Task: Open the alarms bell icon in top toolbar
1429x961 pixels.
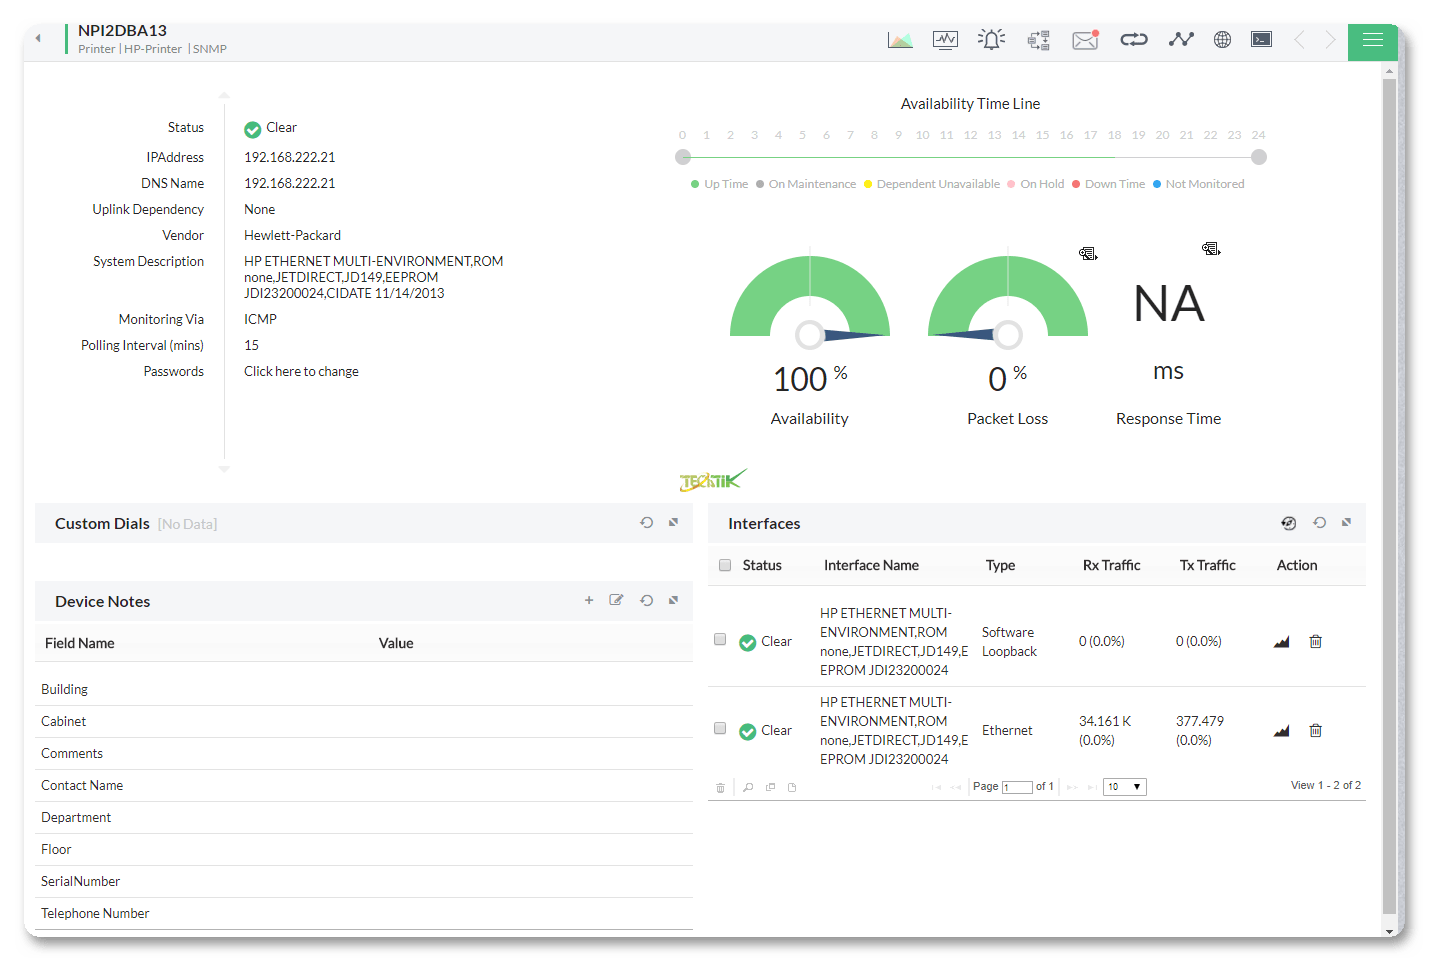Action: click(991, 40)
